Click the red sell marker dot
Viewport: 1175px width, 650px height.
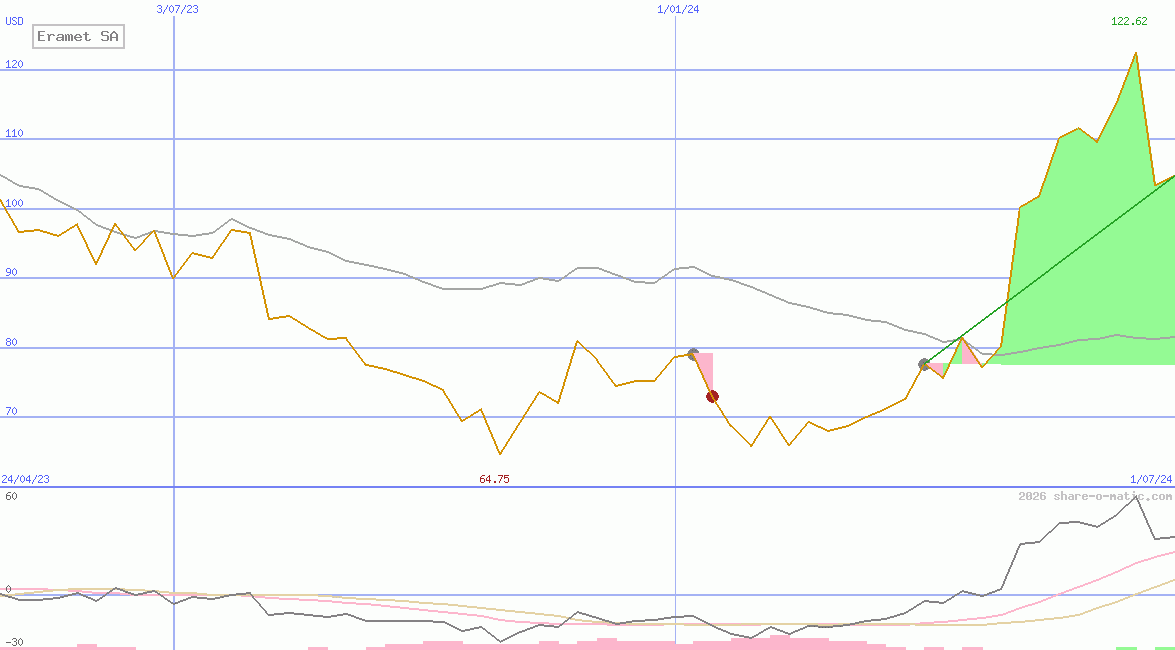(x=712, y=396)
